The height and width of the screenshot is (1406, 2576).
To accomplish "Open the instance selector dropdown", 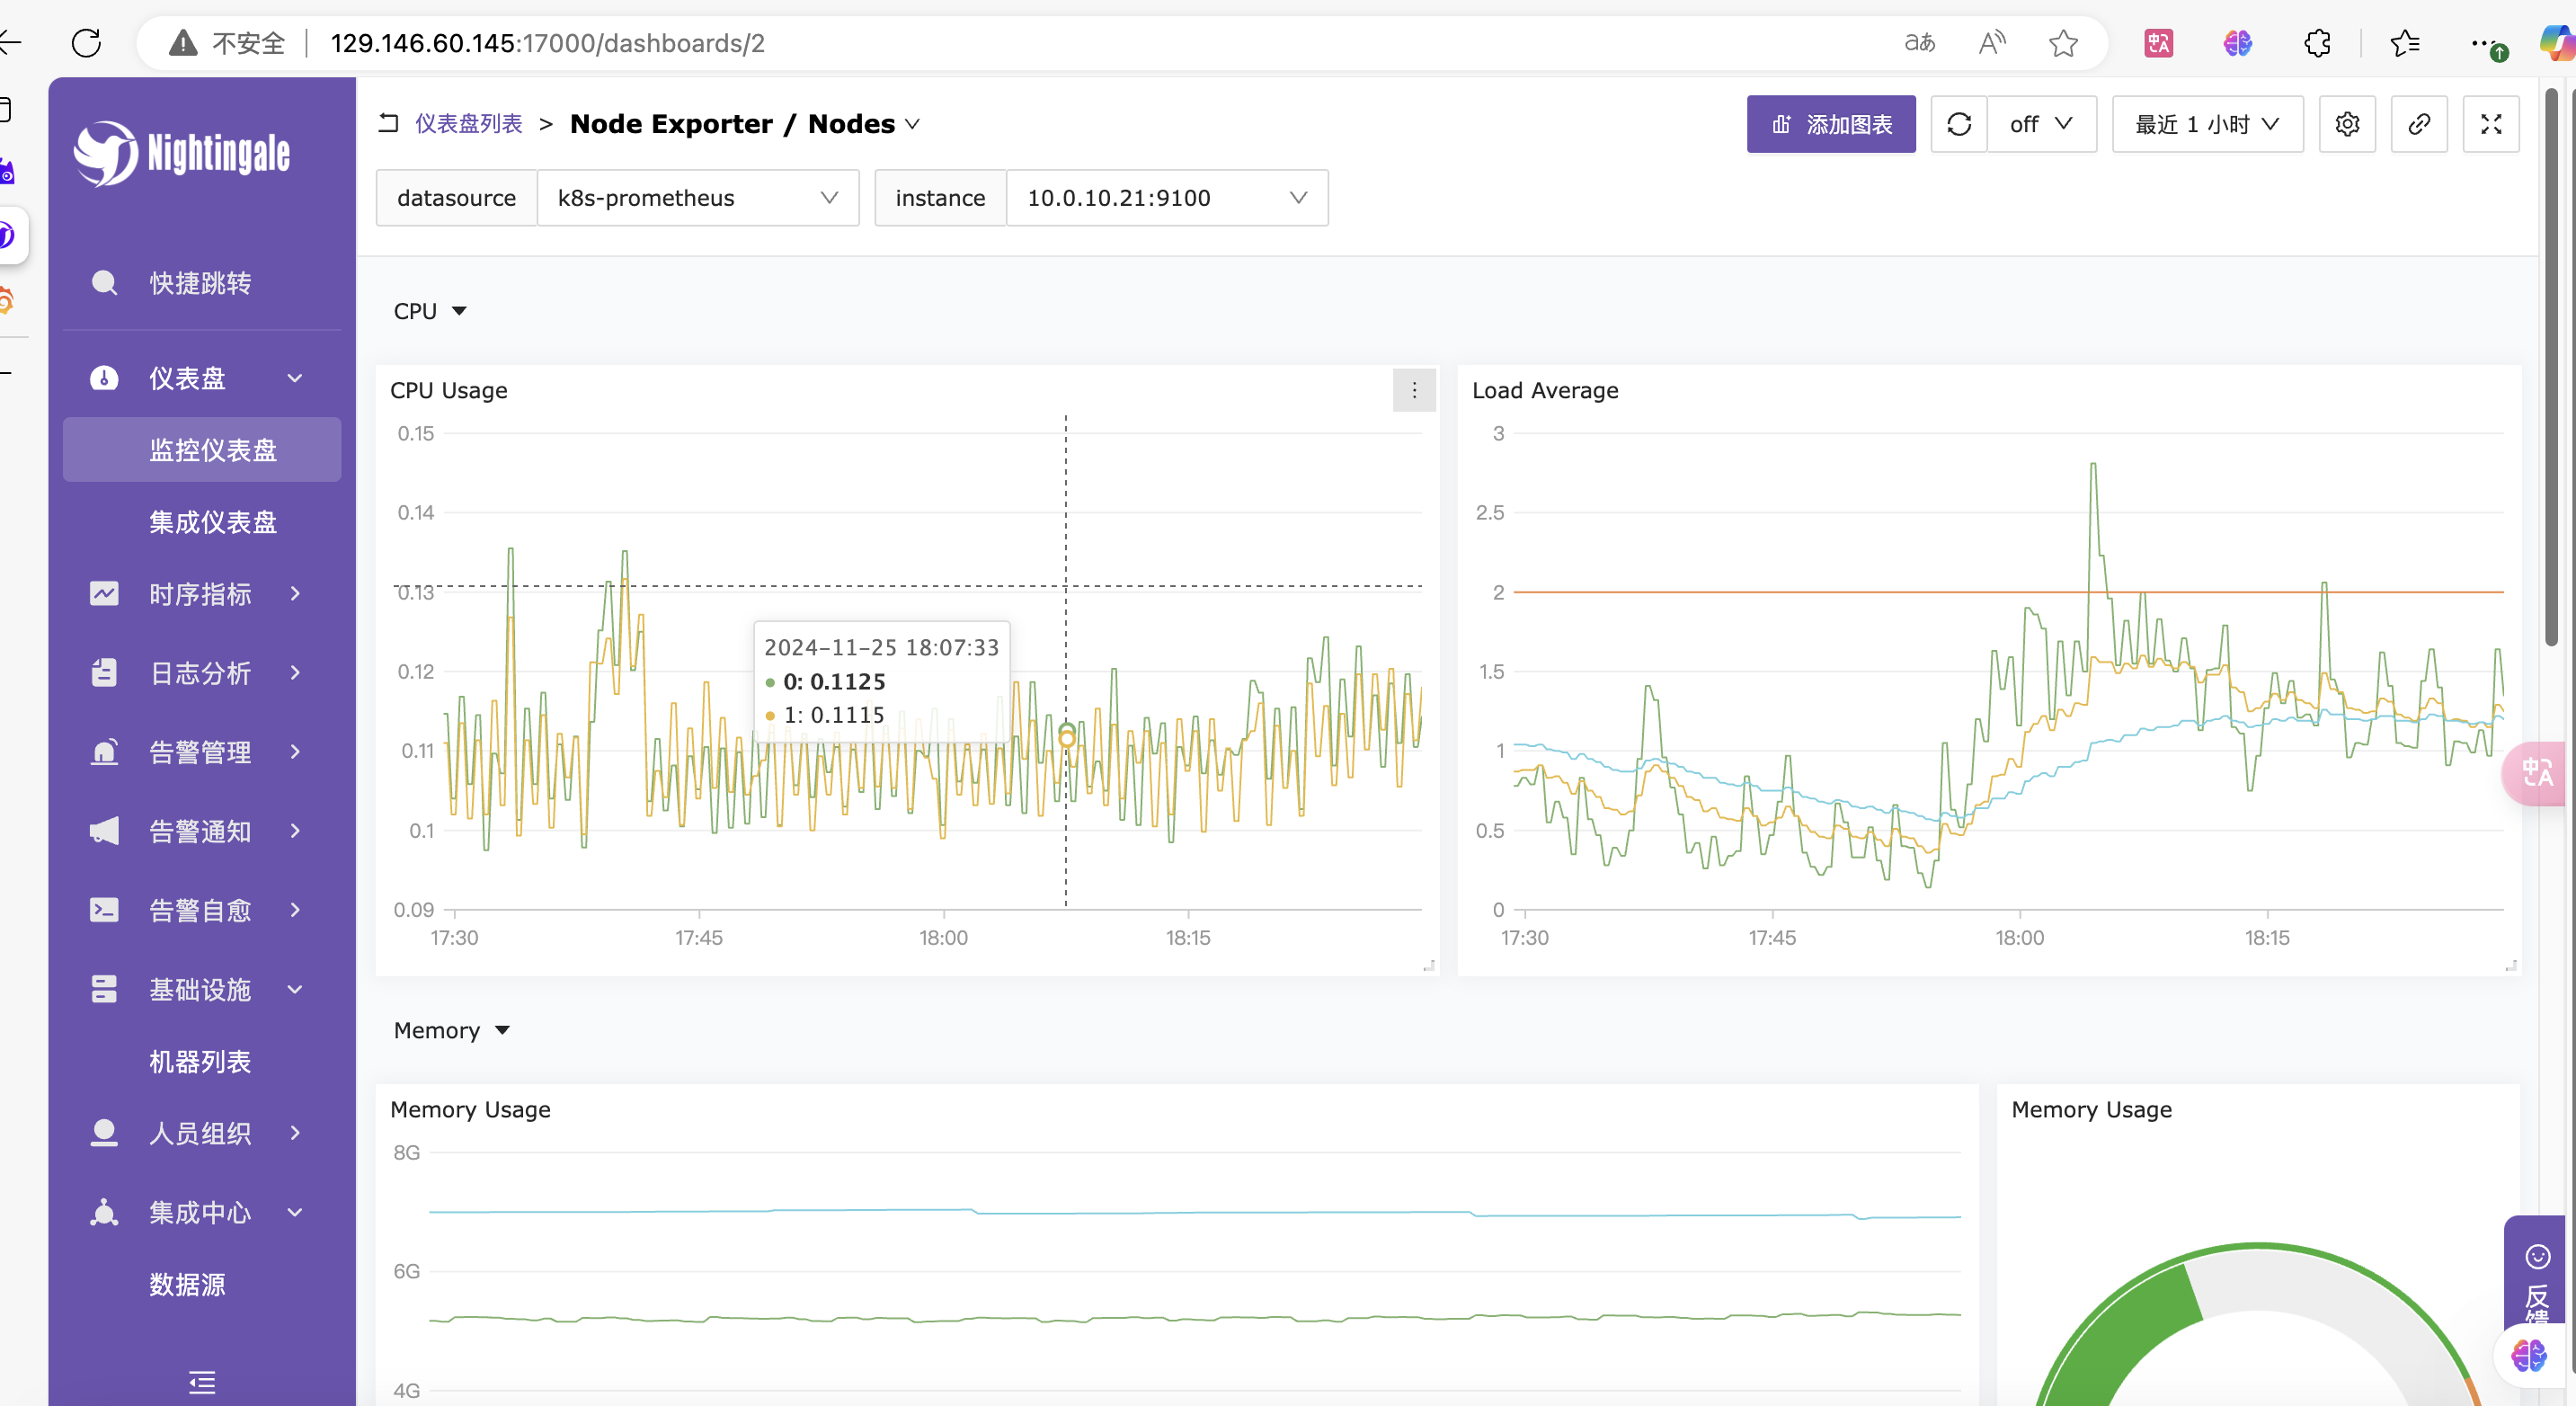I will tap(1166, 198).
